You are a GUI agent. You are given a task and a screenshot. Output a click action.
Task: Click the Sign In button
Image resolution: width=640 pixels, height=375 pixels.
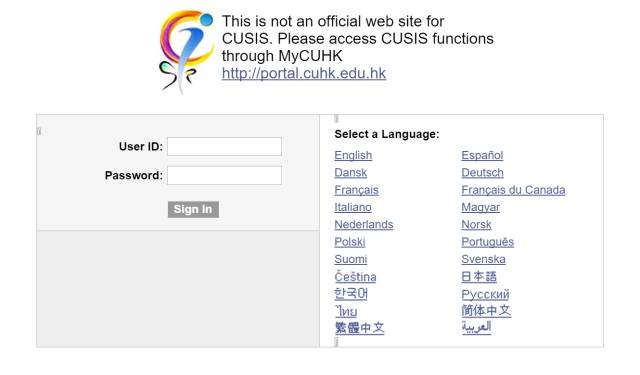pyautogui.click(x=193, y=209)
